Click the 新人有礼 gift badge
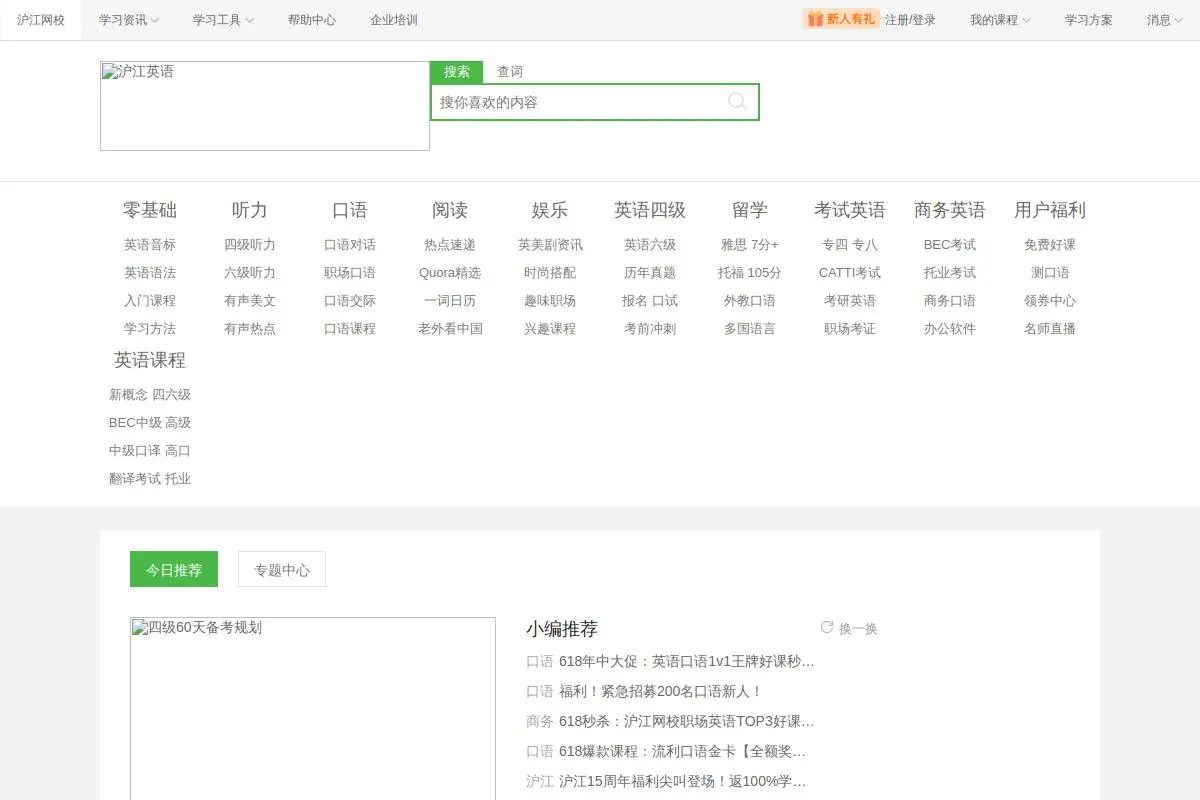 tap(841, 19)
